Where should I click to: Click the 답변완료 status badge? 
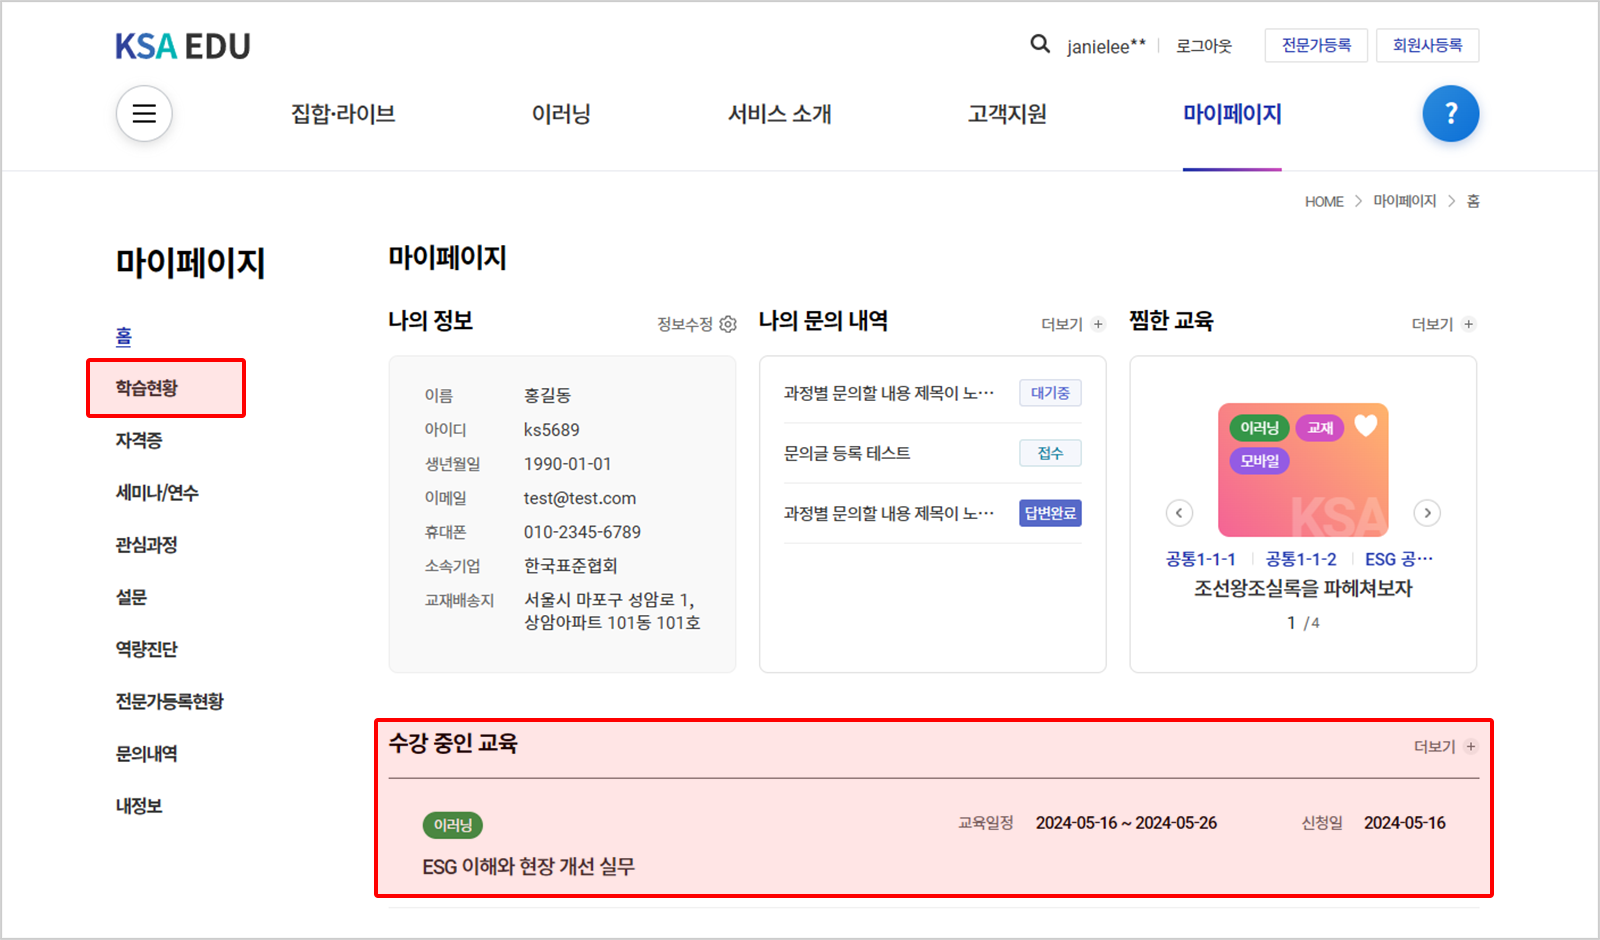1050,513
